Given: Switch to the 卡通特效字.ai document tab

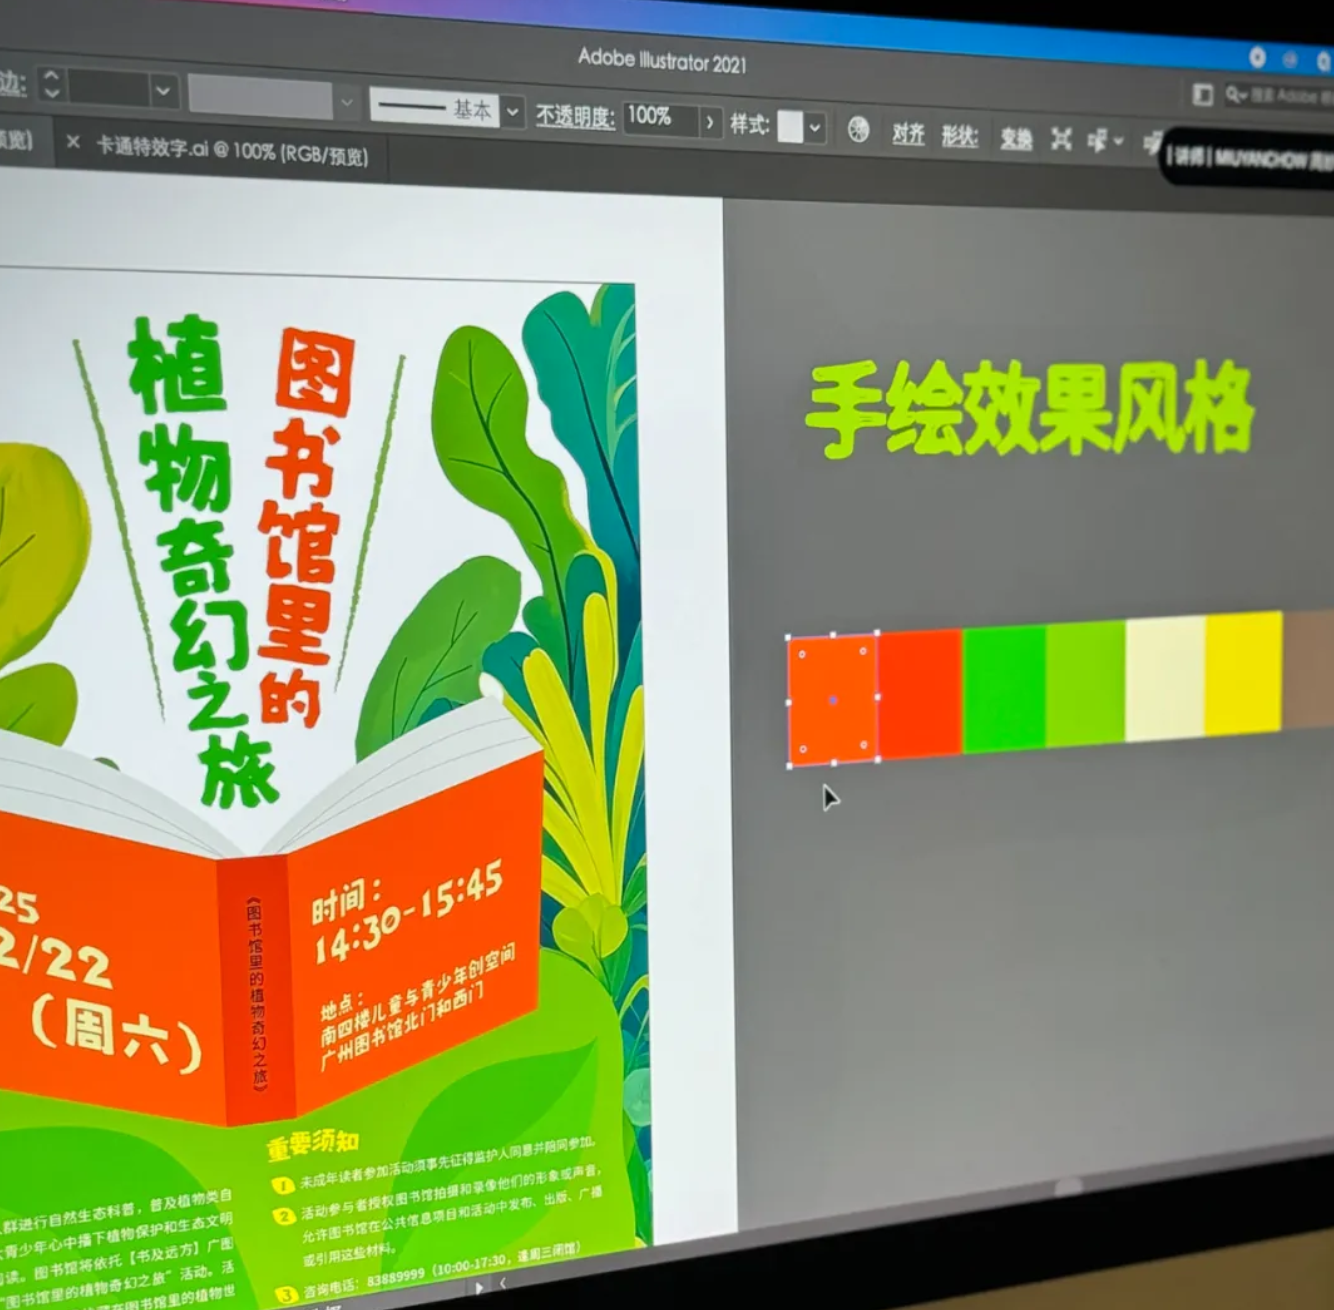Looking at the screenshot, I should [231, 151].
